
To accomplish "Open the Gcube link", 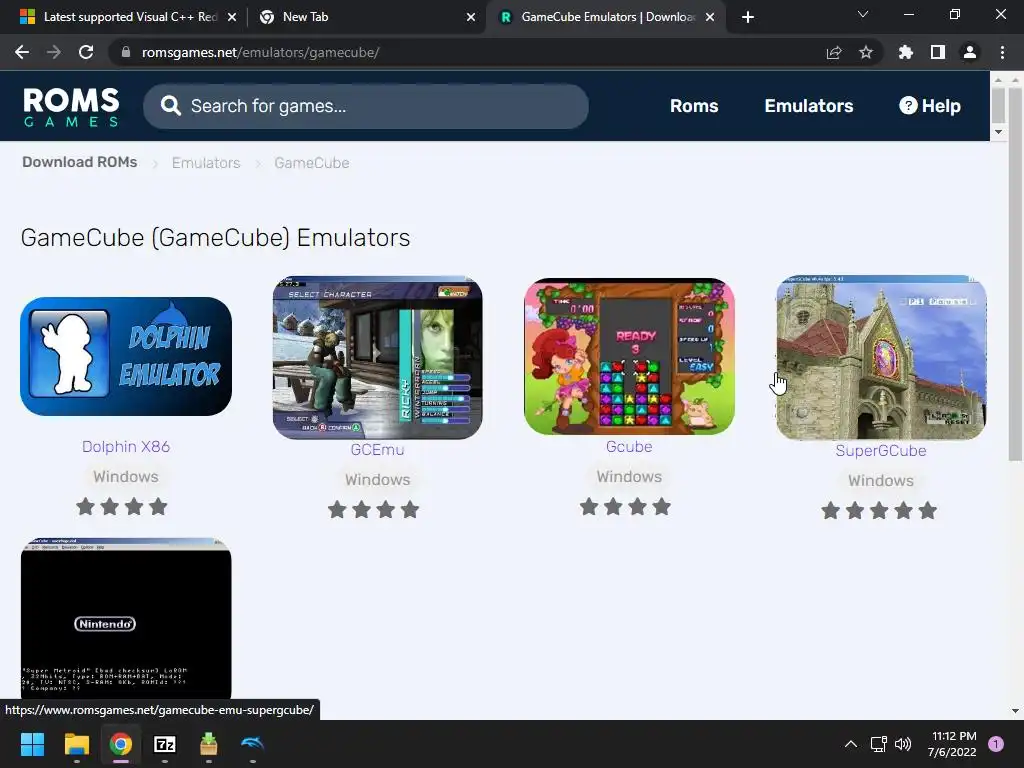I will point(629,447).
